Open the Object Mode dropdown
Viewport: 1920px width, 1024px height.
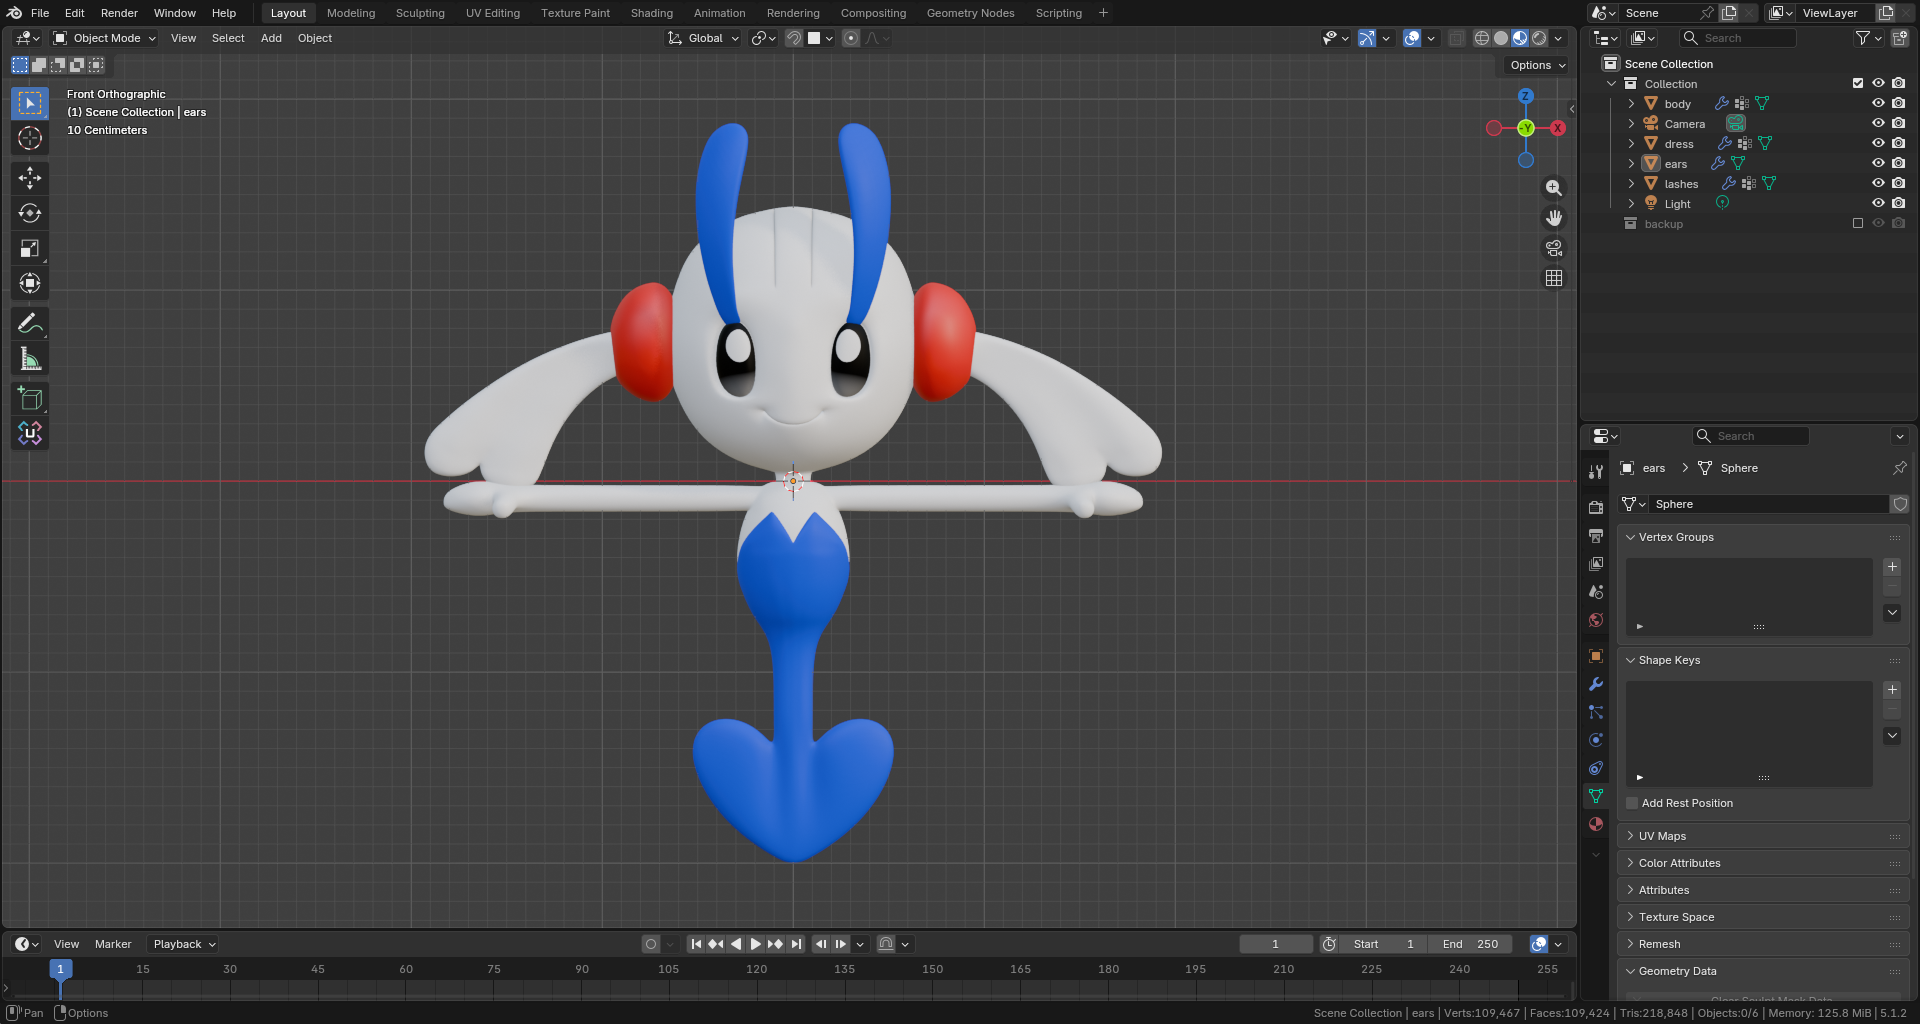tap(105, 38)
